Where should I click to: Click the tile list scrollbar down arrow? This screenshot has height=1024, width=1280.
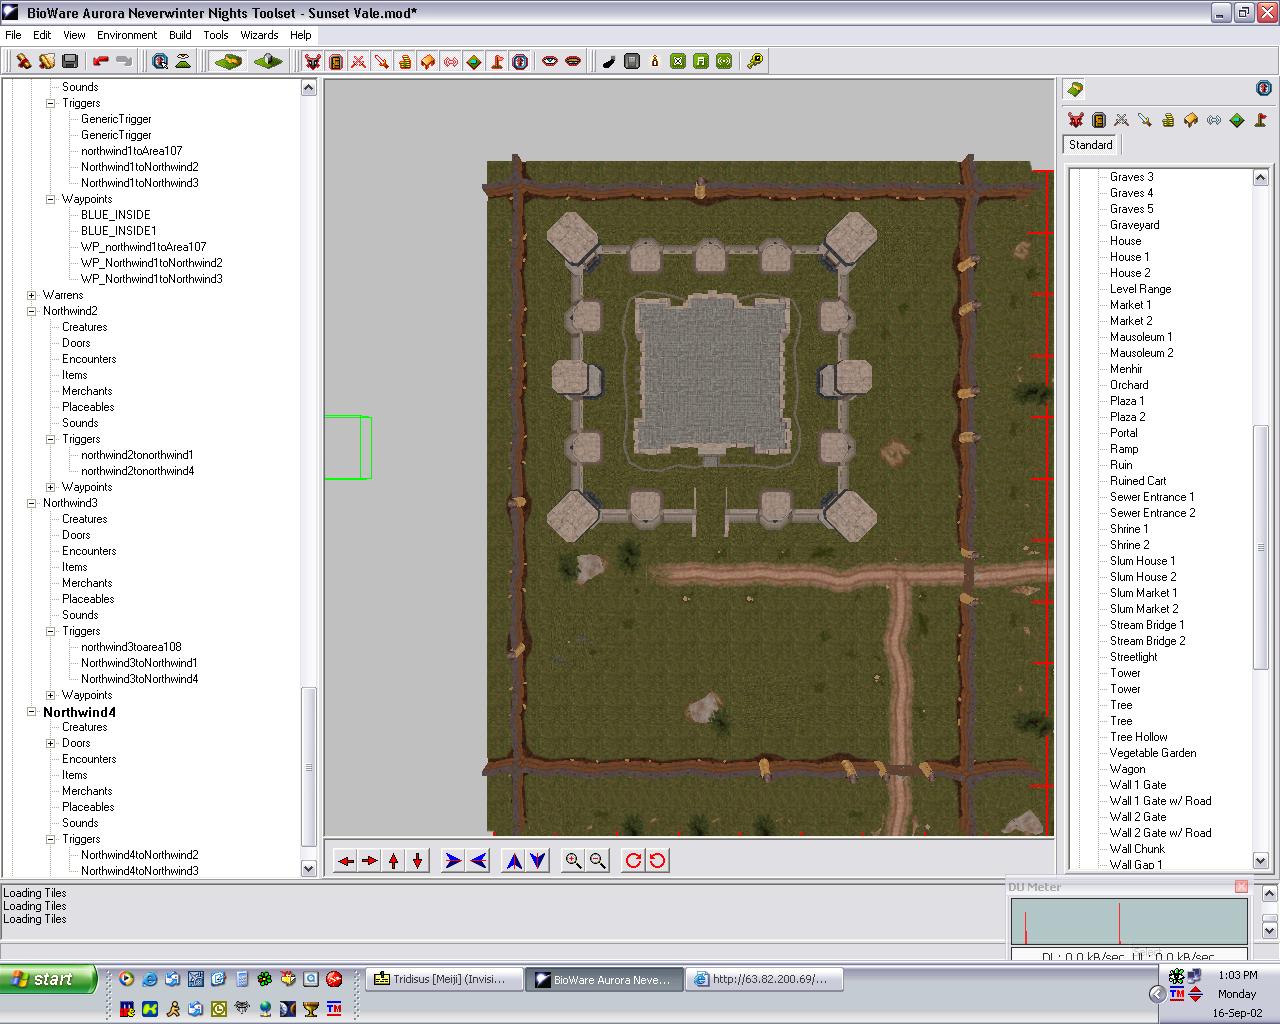click(1261, 861)
